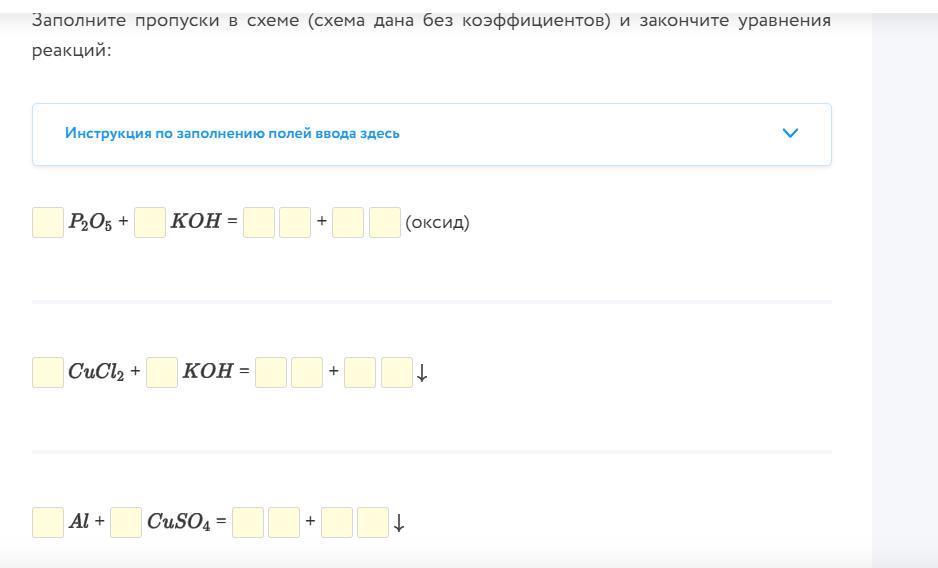Viewport: 938px width, 568px height.
Task: Select first product formula field in Al equation
Action: pos(284,523)
